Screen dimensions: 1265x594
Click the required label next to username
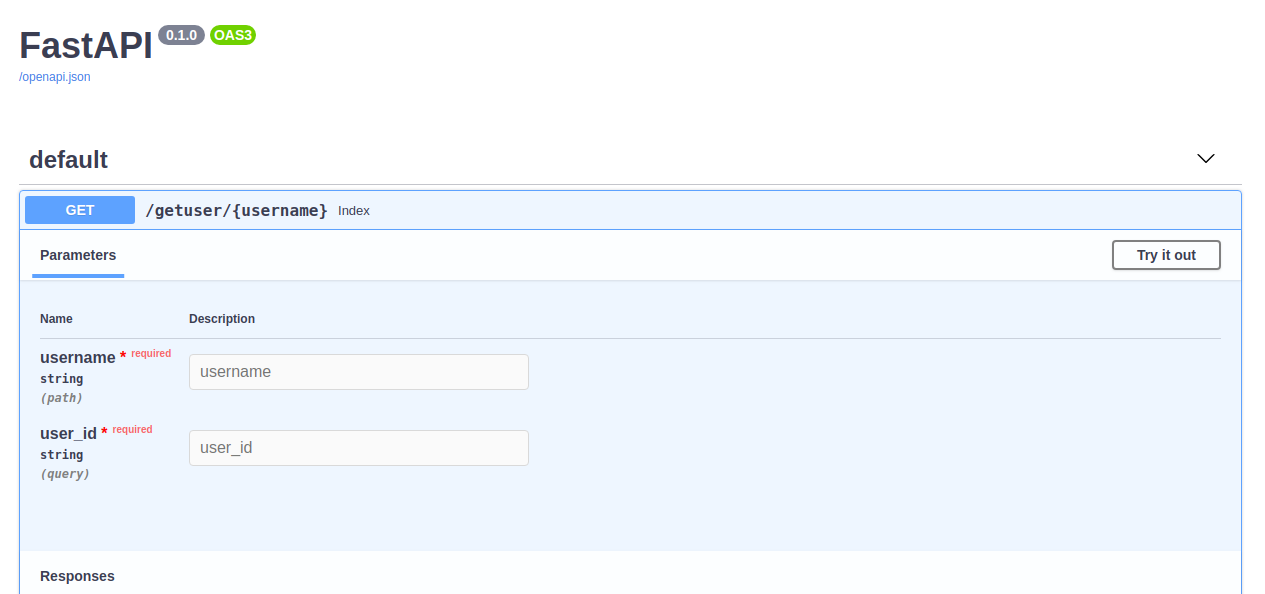tap(150, 353)
